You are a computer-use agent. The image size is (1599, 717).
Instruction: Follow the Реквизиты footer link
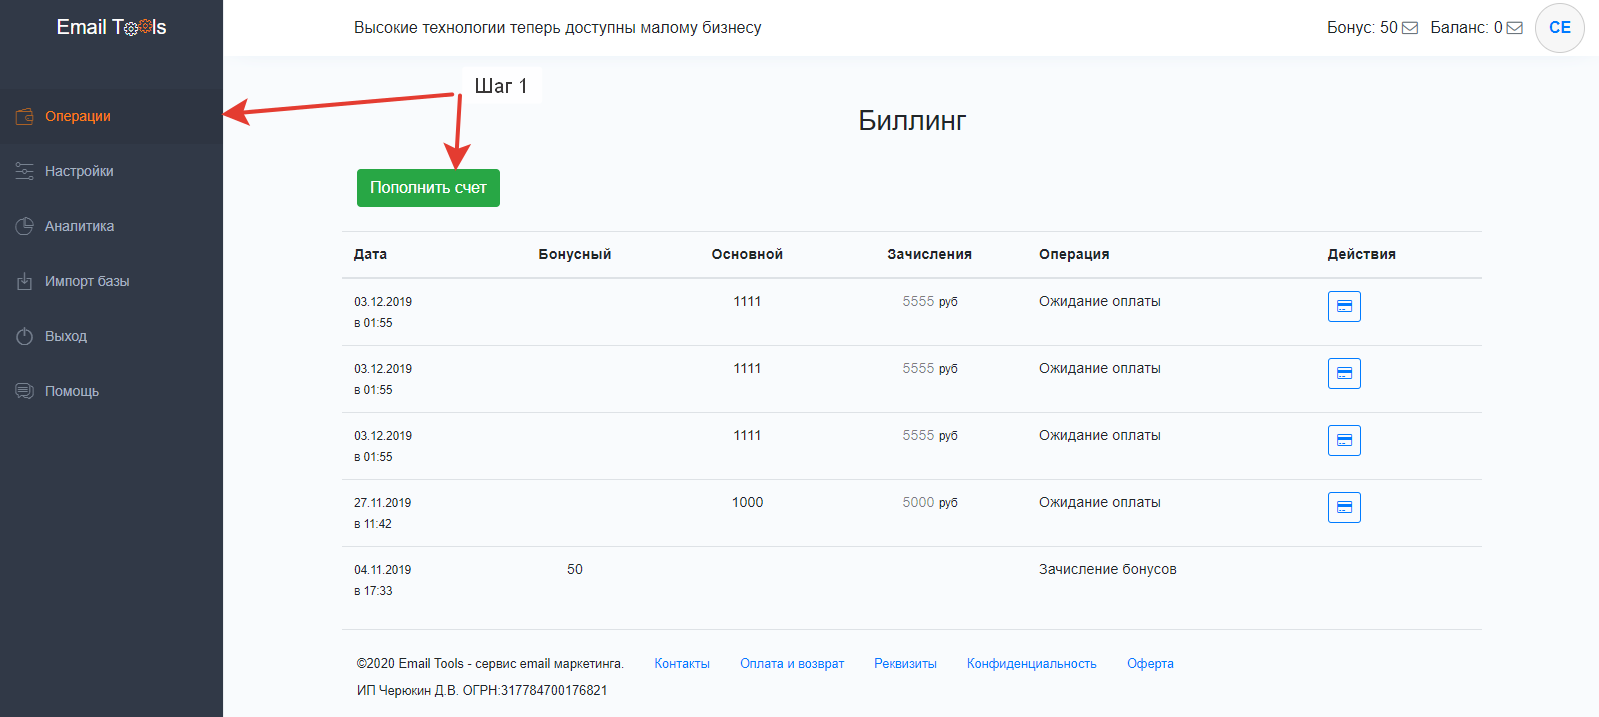(x=905, y=664)
